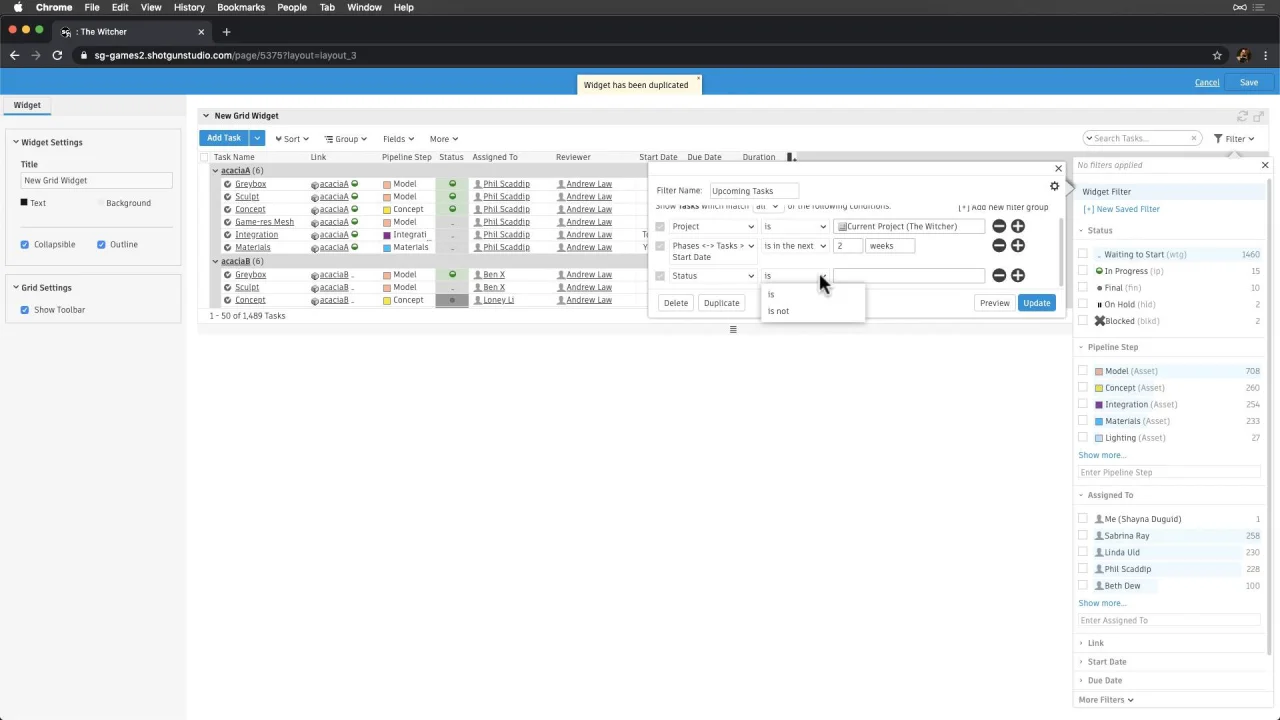Click the Preview button
Image resolution: width=1280 pixels, height=720 pixels.
pyautogui.click(x=994, y=303)
